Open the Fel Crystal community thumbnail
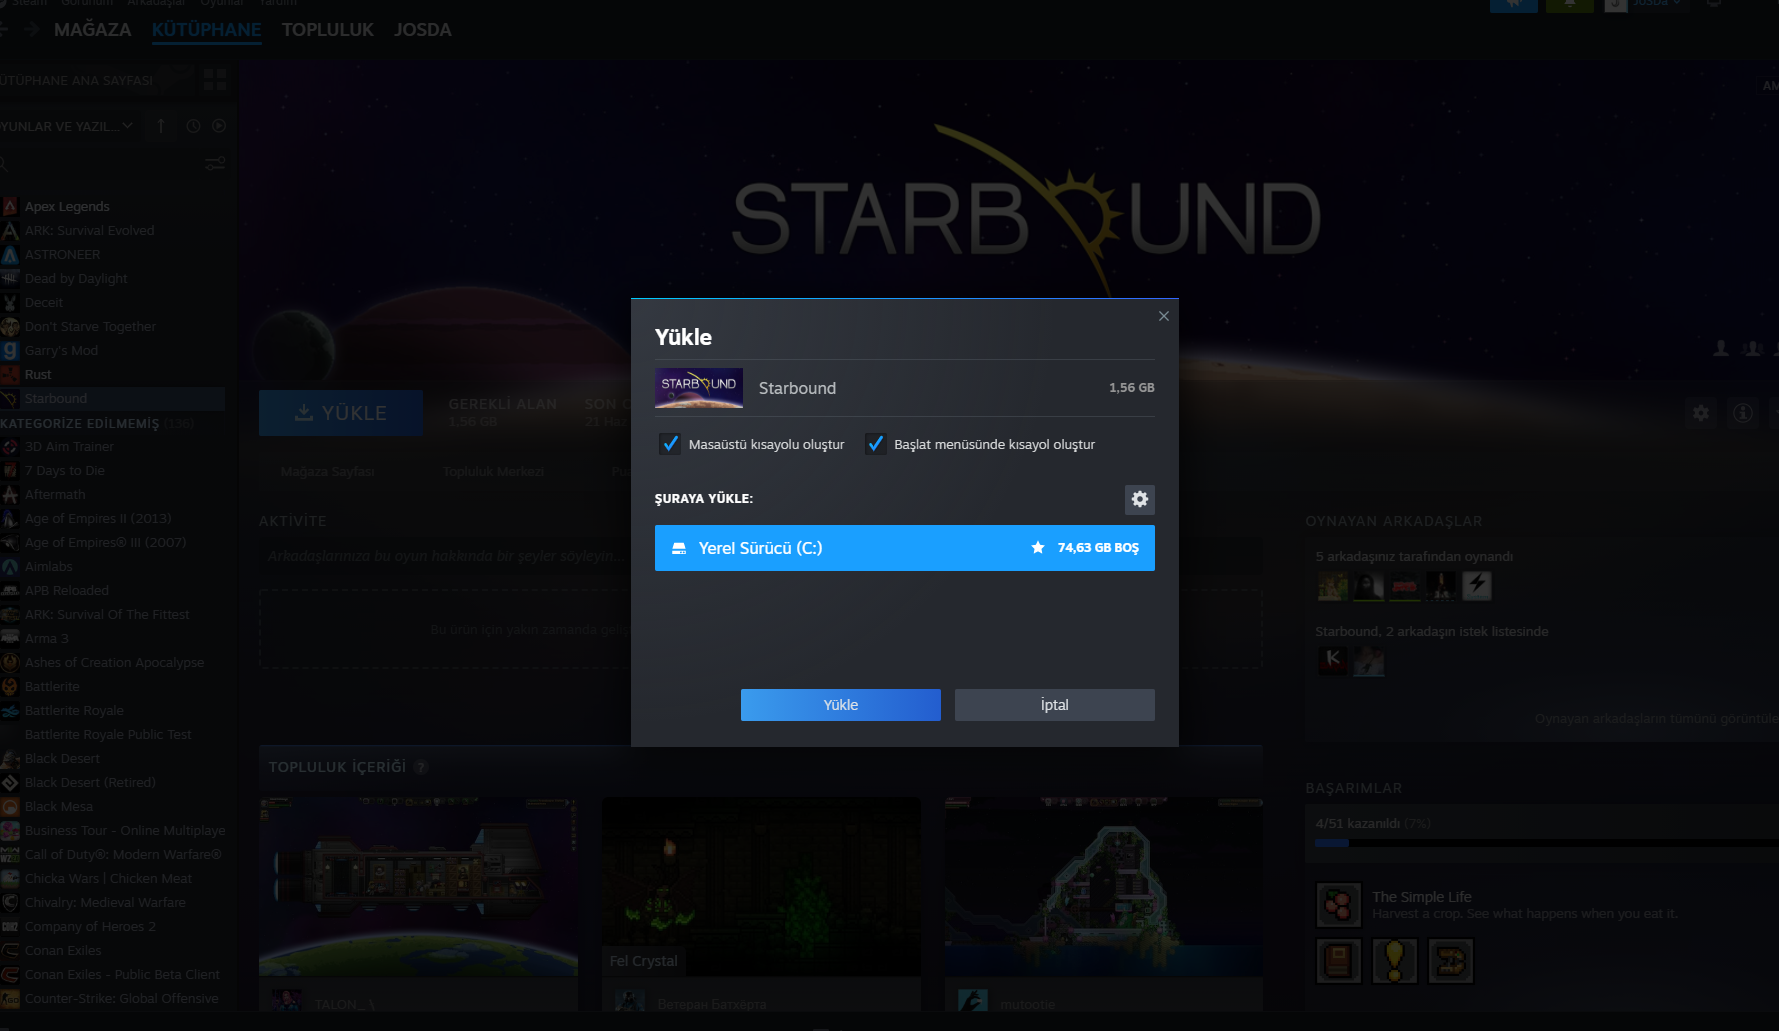Image resolution: width=1779 pixels, height=1031 pixels. pyautogui.click(x=761, y=886)
